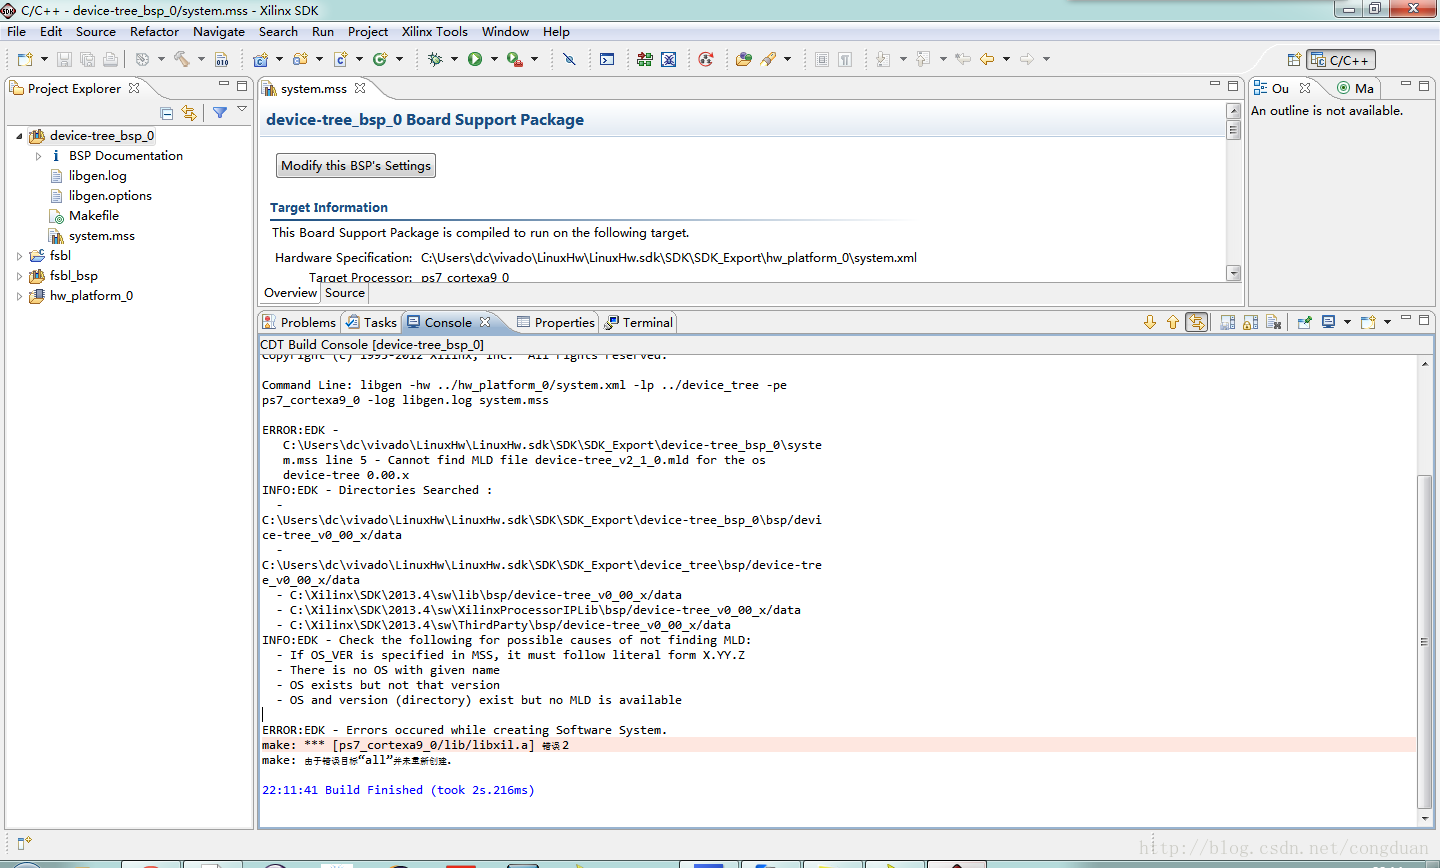This screenshot has width=1440, height=868.
Task: Toggle Link with Editor in Project Explorer
Action: [x=189, y=113]
